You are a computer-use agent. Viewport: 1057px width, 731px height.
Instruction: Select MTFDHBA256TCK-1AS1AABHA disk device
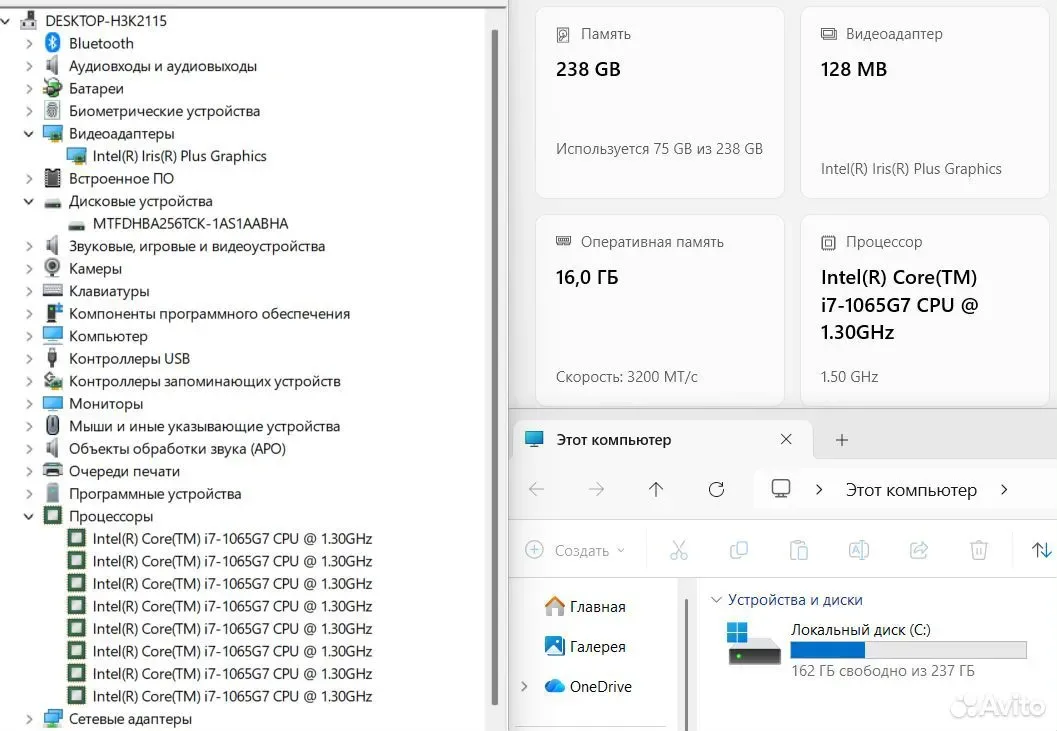coord(190,224)
